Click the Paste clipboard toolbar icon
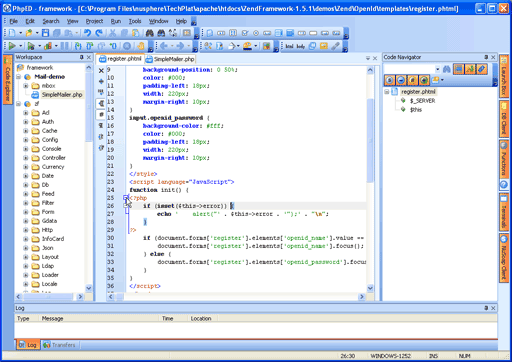Viewport: 512px width, 362px height. 136,33
